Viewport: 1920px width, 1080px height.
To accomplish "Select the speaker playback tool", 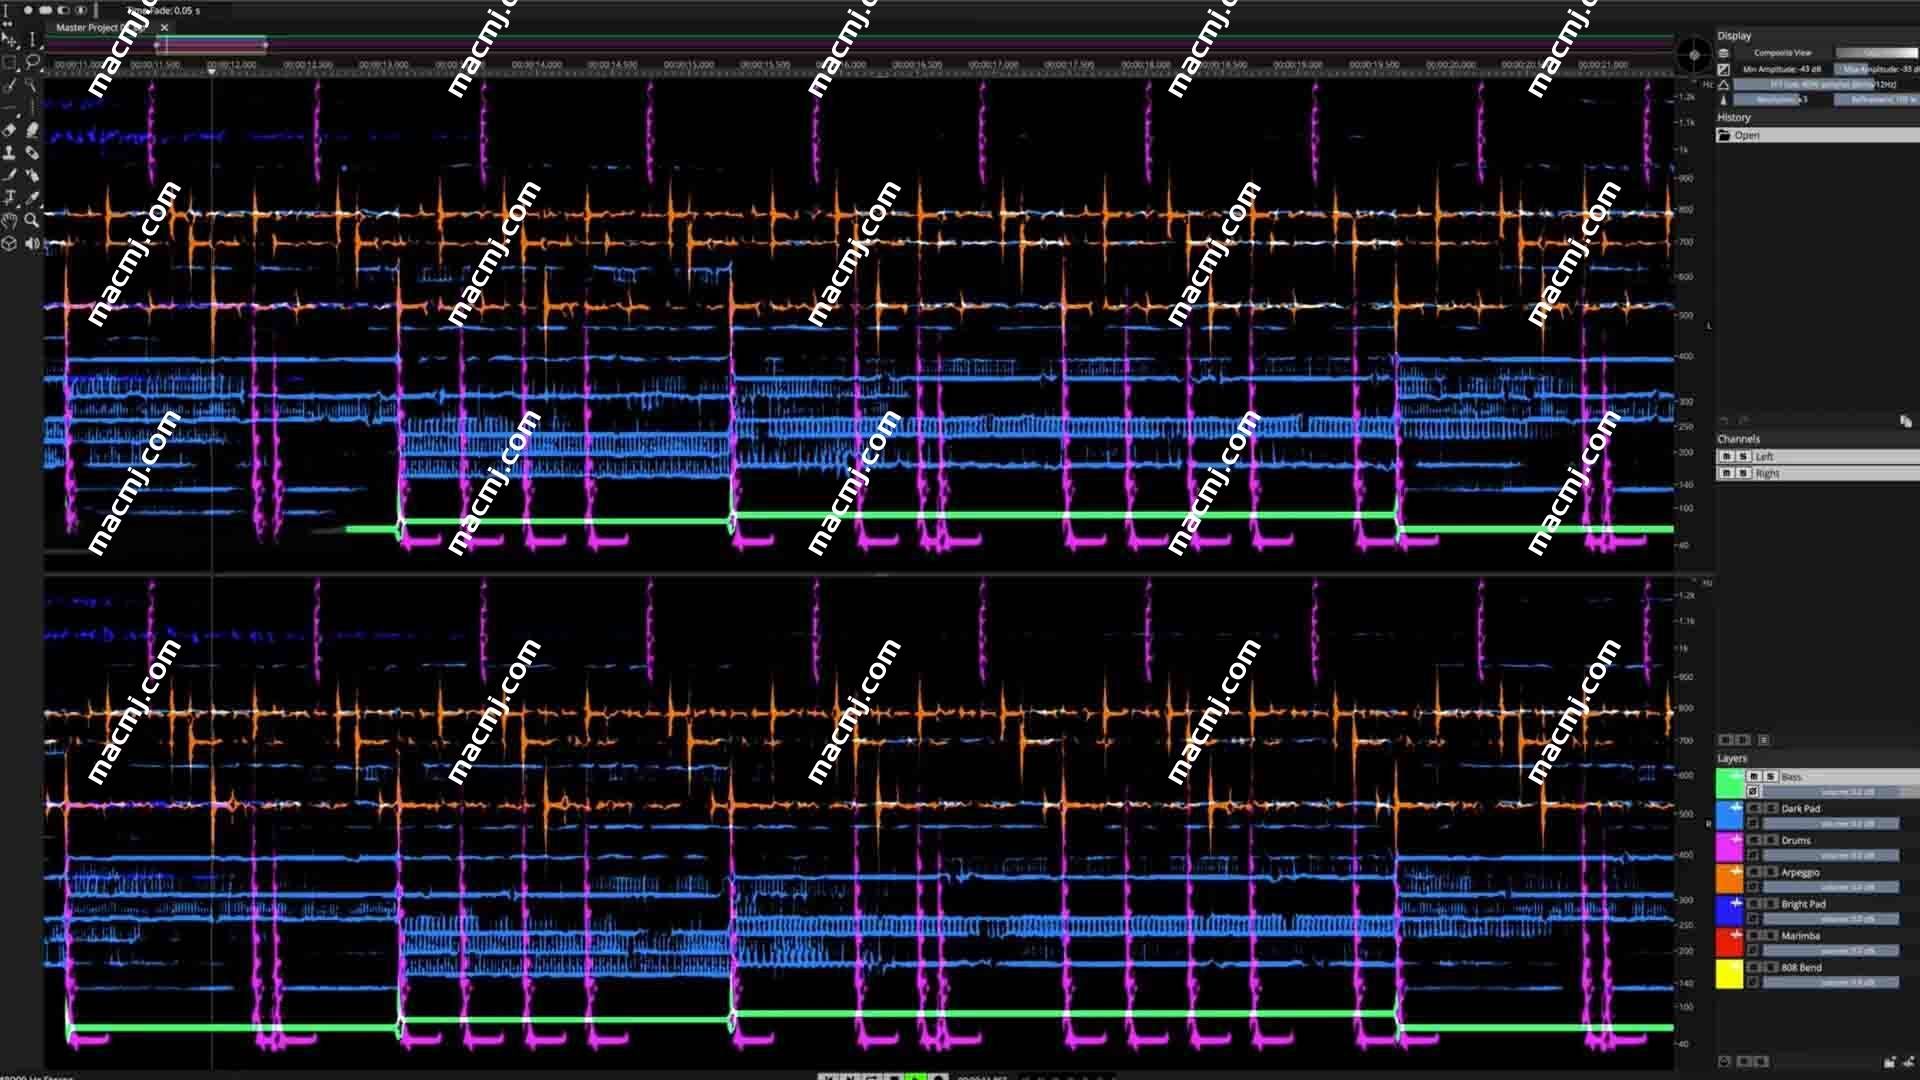I will coord(32,243).
